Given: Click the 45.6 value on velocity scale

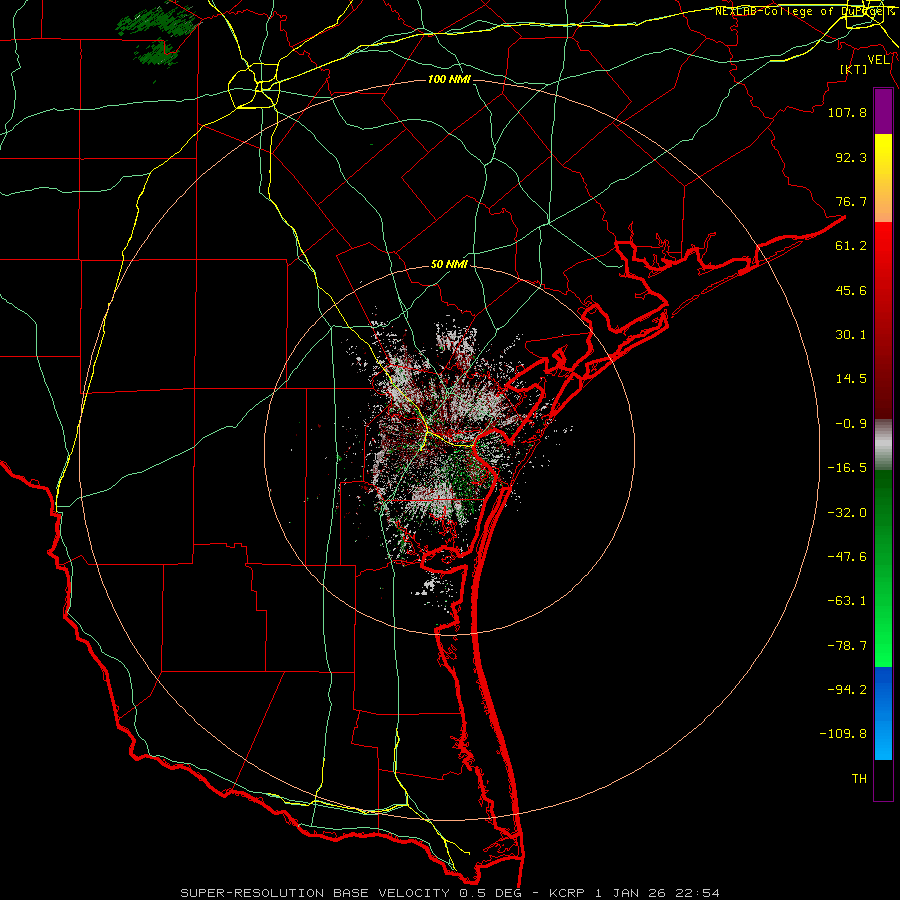Looking at the screenshot, I should (x=851, y=290).
